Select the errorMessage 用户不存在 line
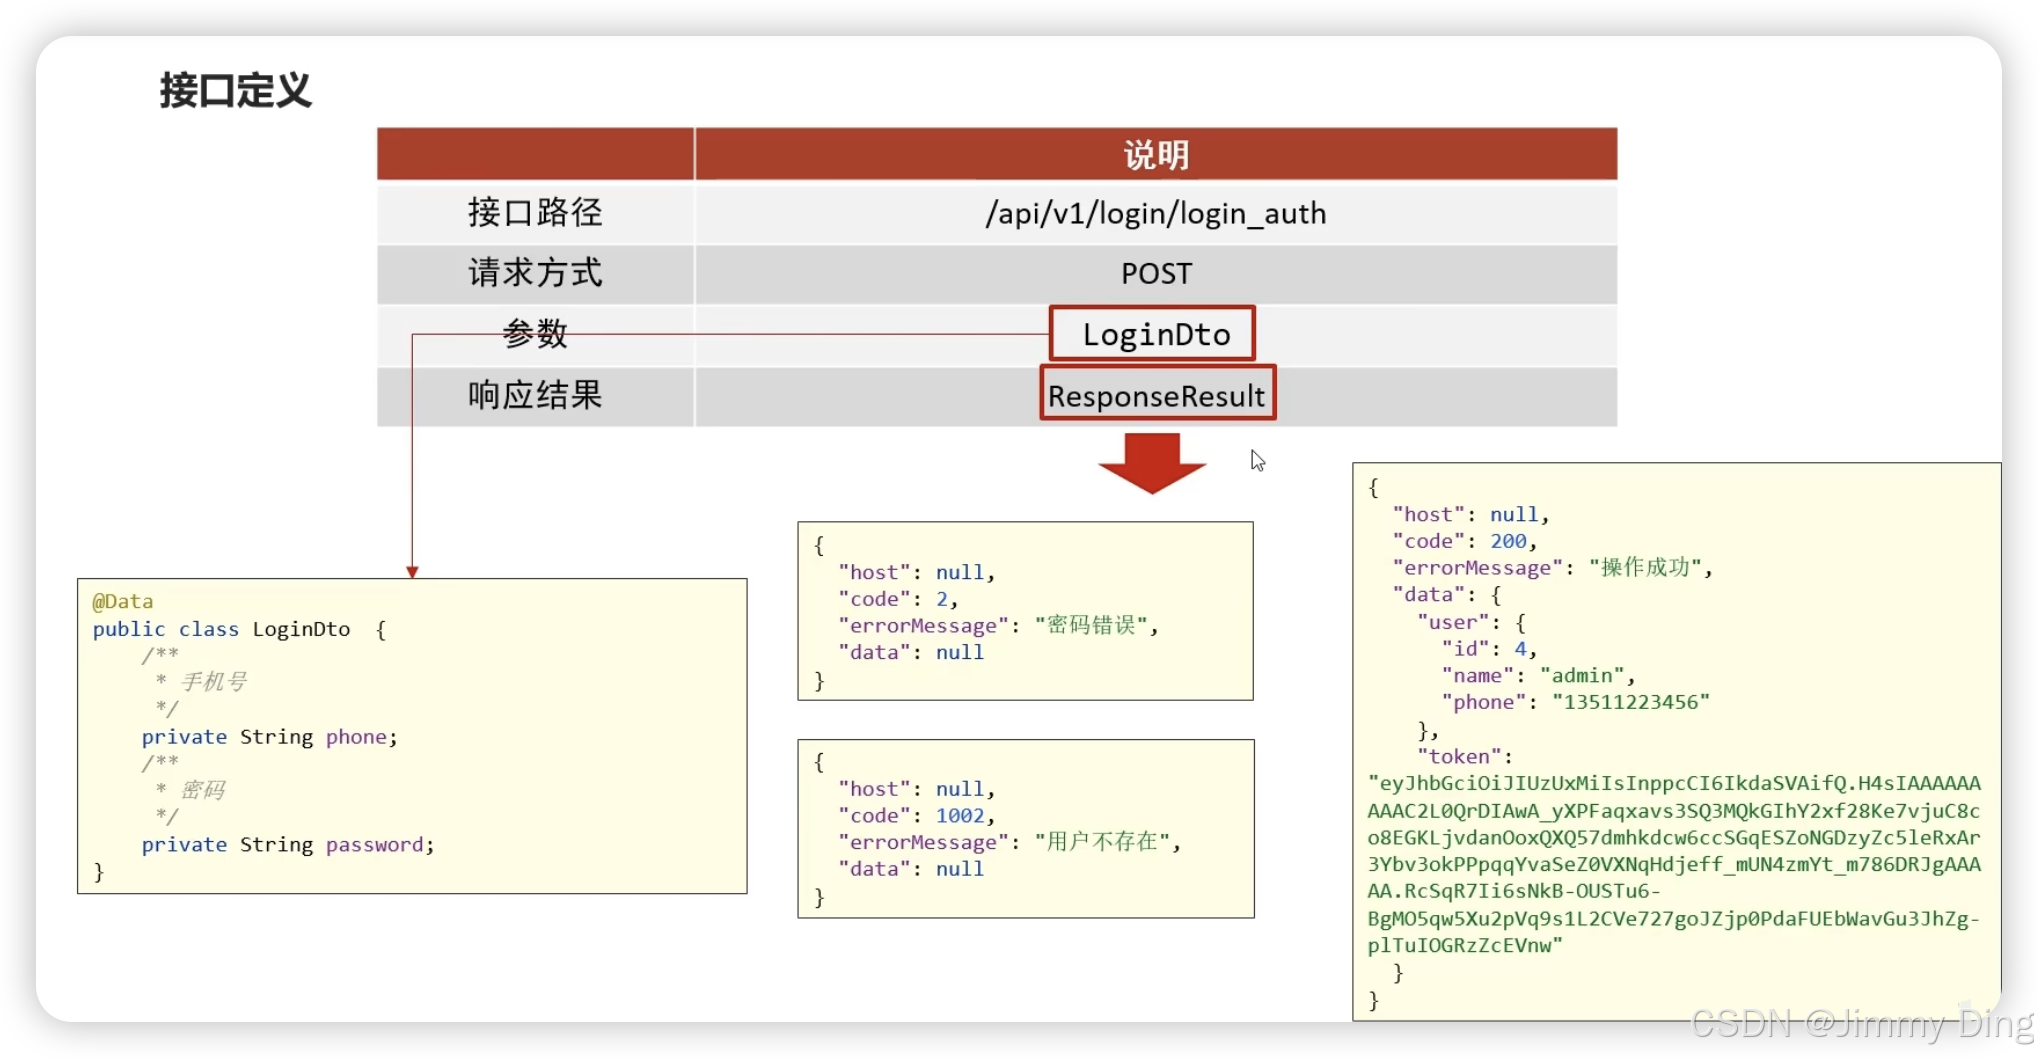Image resolution: width=2038 pixels, height=1058 pixels. click(x=1009, y=842)
